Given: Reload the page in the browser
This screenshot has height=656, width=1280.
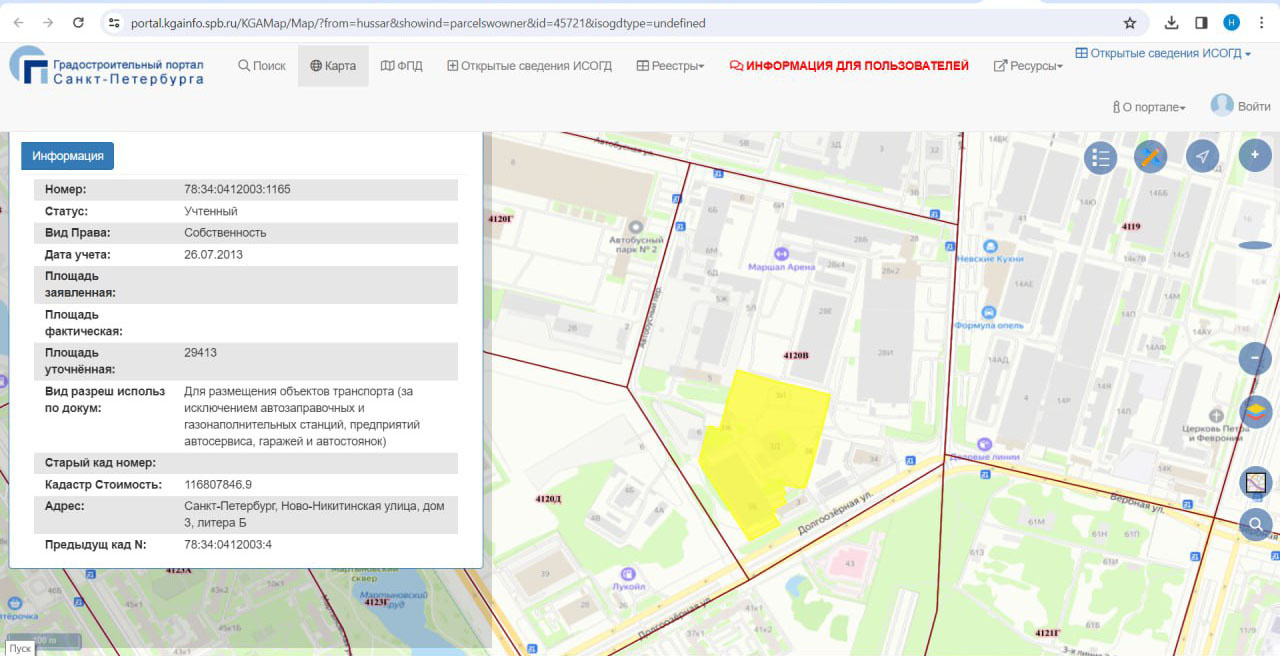Looking at the screenshot, I should (78, 23).
